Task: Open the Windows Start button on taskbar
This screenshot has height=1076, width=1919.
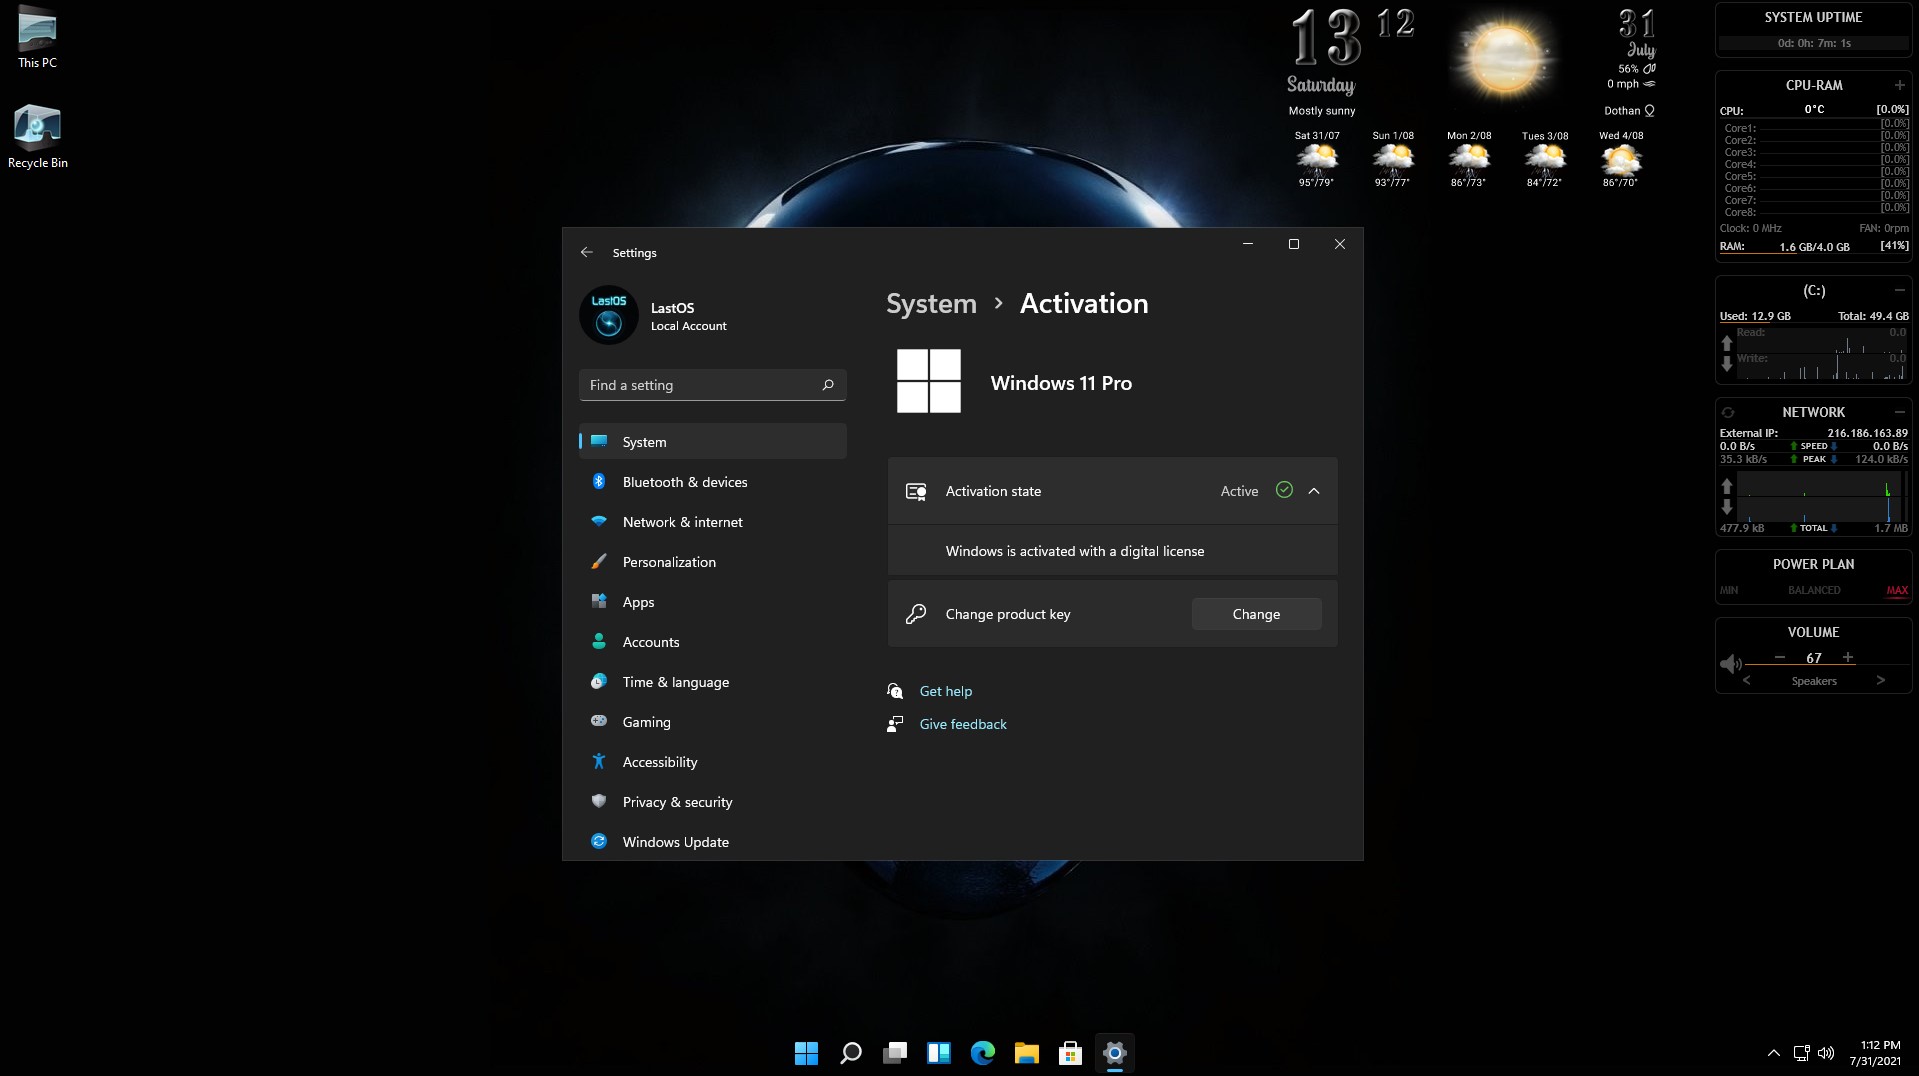Action: tap(806, 1053)
